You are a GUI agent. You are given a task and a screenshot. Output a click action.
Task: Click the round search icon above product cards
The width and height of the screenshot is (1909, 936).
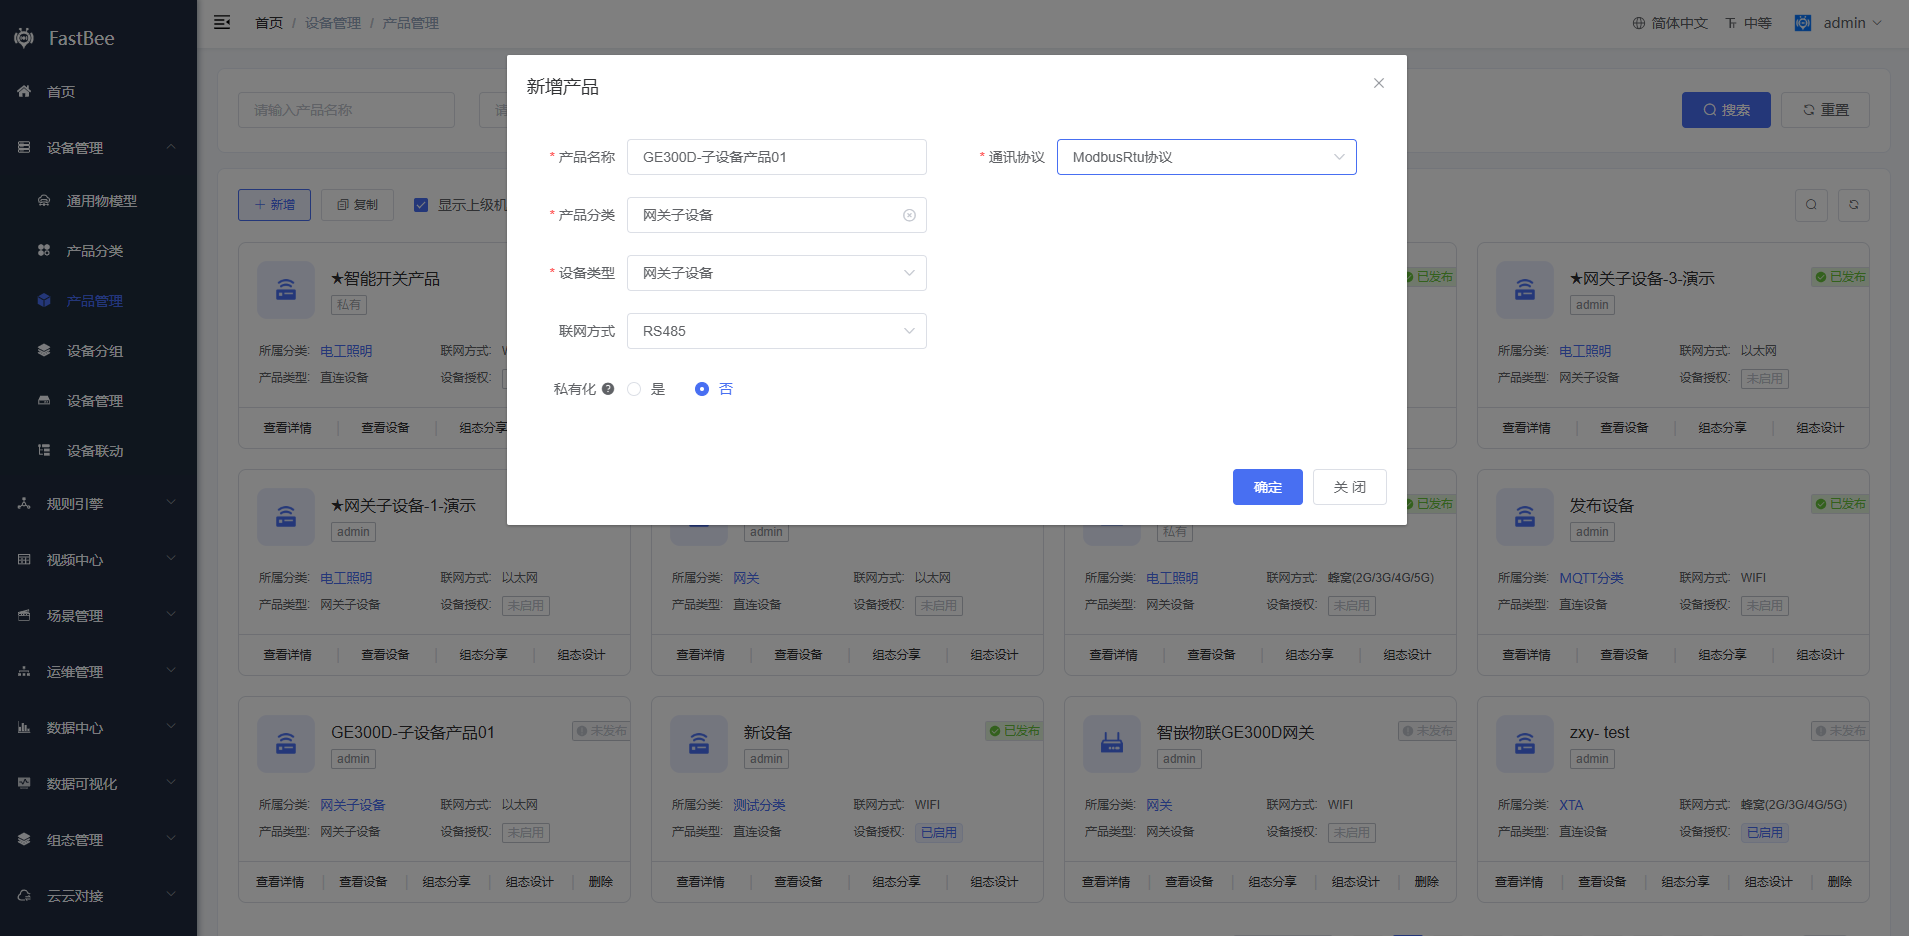click(x=1811, y=205)
